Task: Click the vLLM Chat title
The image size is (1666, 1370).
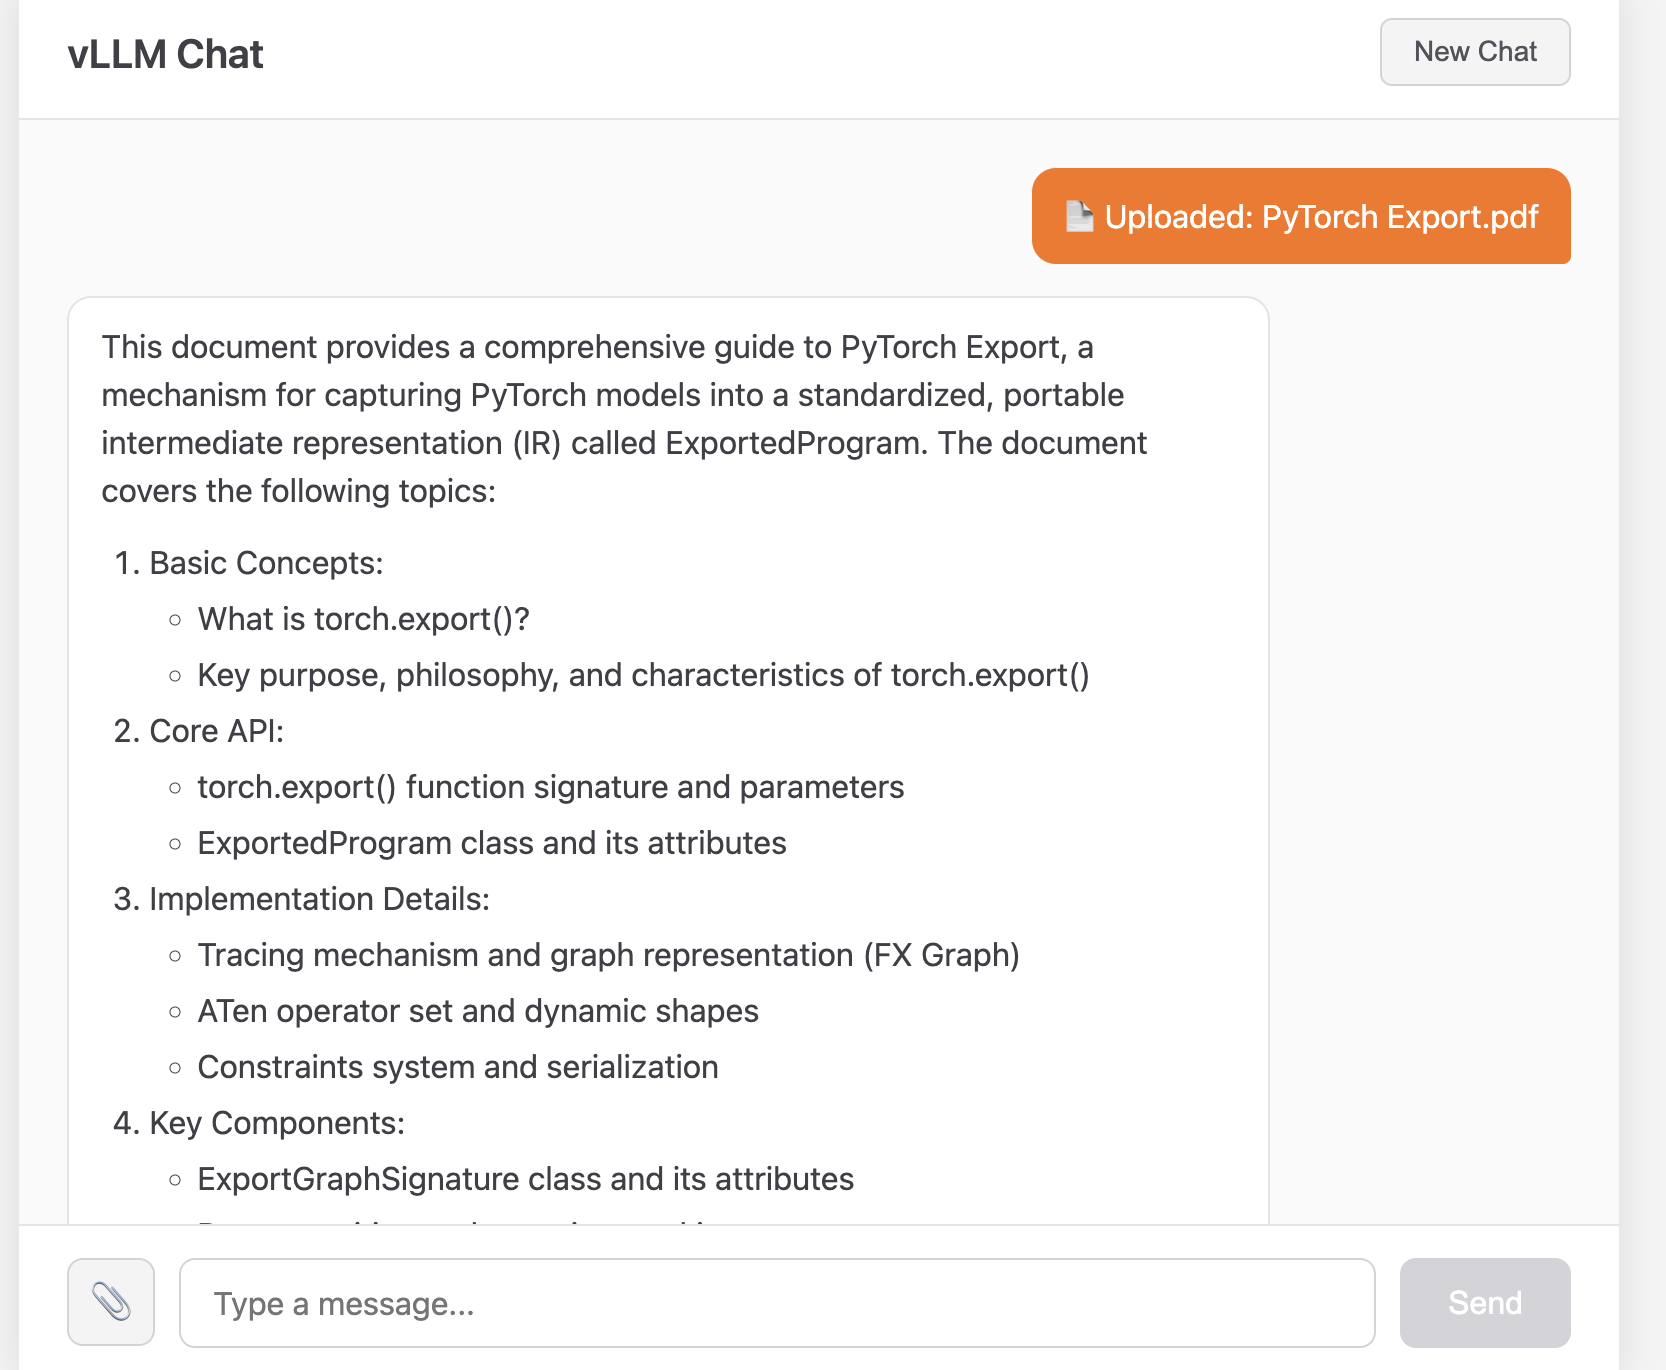Action: 166,54
